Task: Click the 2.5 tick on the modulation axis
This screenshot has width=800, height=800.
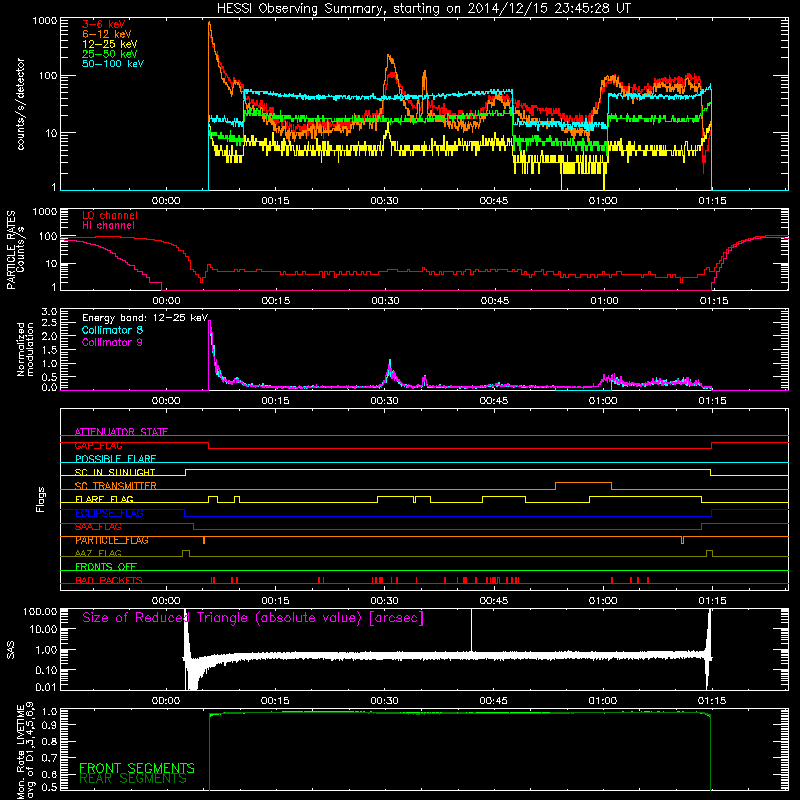Action: pyautogui.click(x=49, y=323)
